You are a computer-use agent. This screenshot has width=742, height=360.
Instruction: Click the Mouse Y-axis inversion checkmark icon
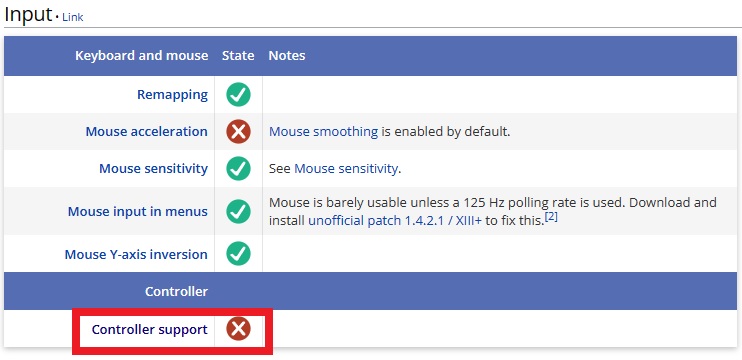(238, 254)
